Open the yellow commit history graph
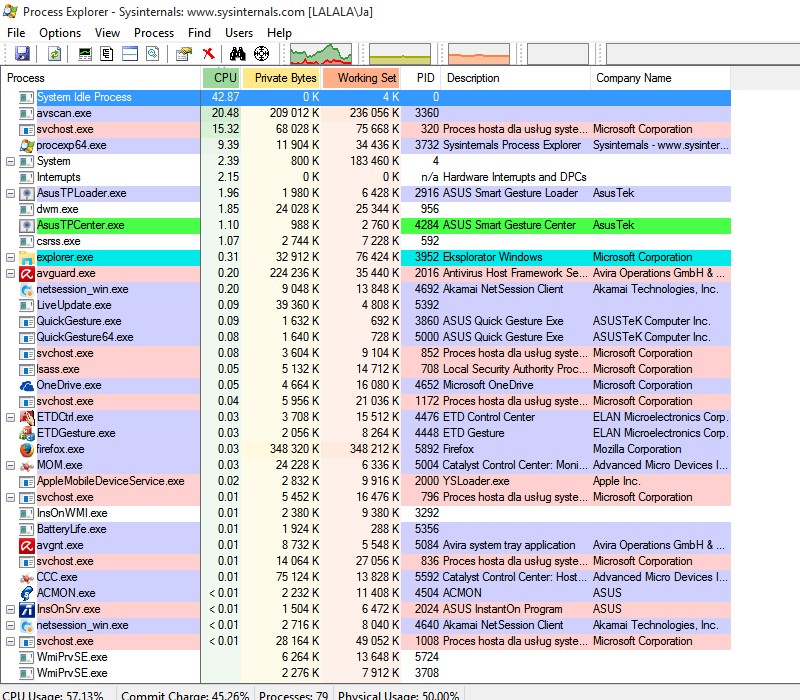 point(400,54)
